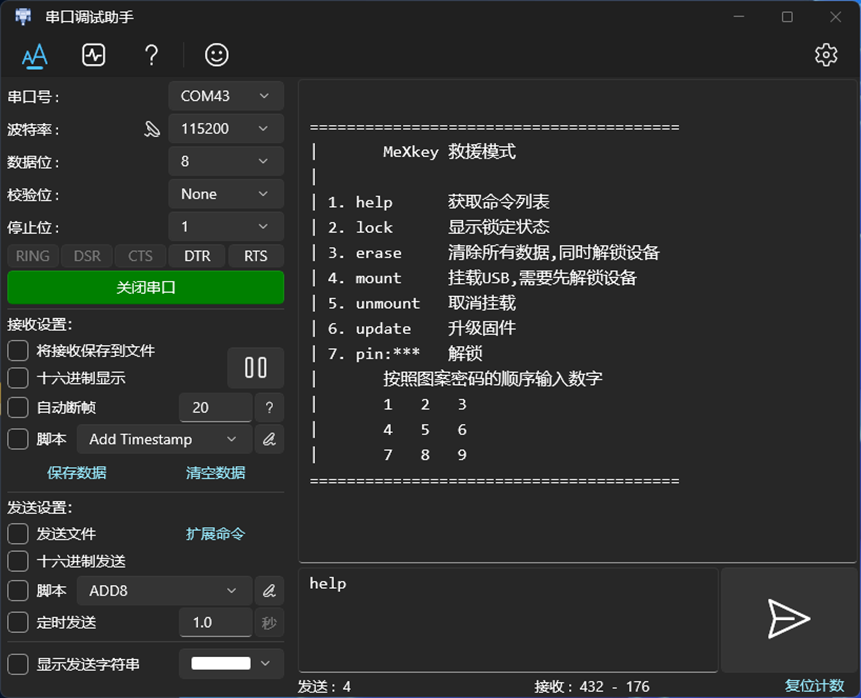Edit the ADD8 send script icon
This screenshot has width=861, height=698.
coord(268,591)
